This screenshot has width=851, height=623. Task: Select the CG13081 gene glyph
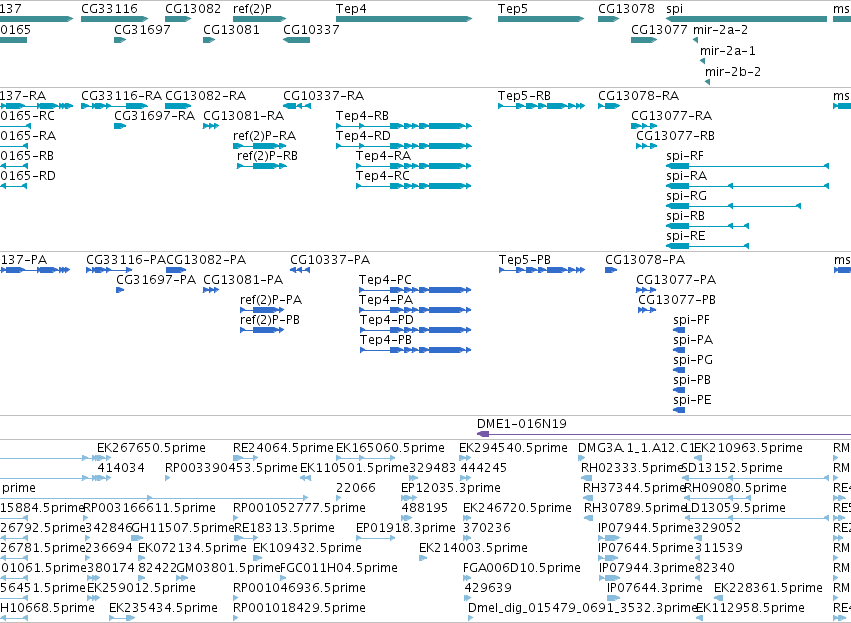pos(209,40)
